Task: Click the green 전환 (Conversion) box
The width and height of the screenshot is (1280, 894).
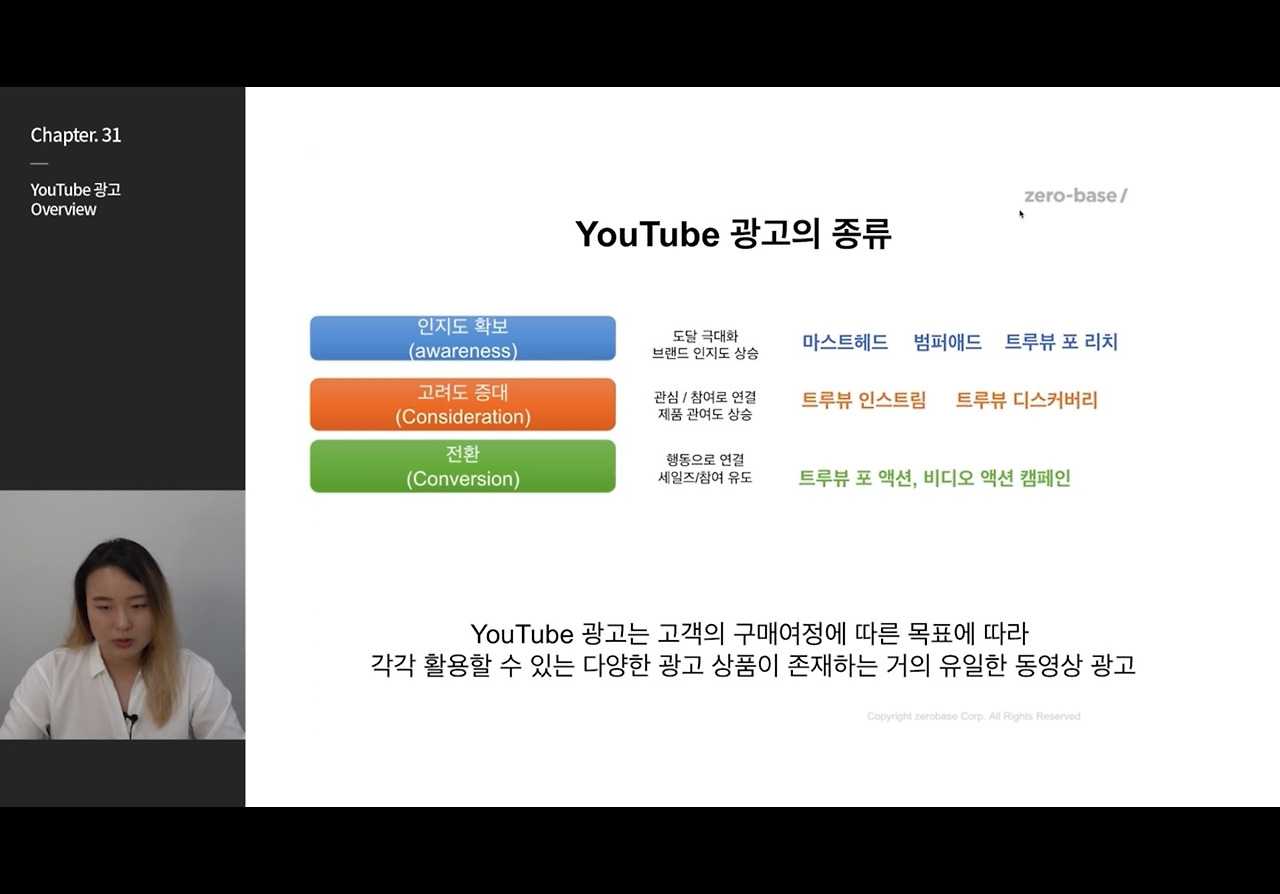Action: (463, 466)
